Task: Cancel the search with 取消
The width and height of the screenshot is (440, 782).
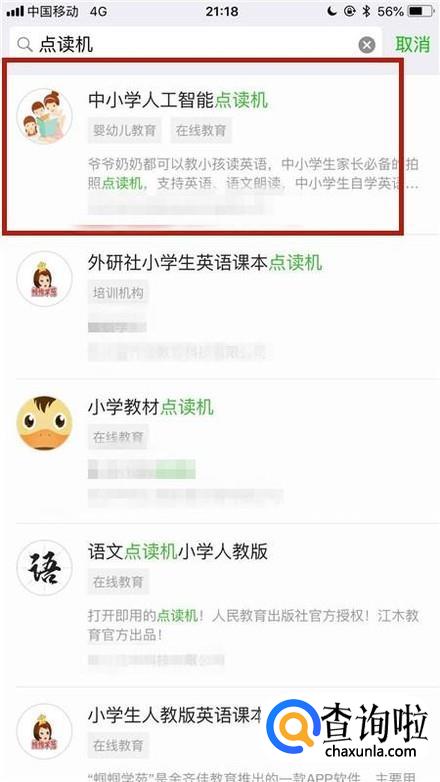Action: [x=412, y=44]
